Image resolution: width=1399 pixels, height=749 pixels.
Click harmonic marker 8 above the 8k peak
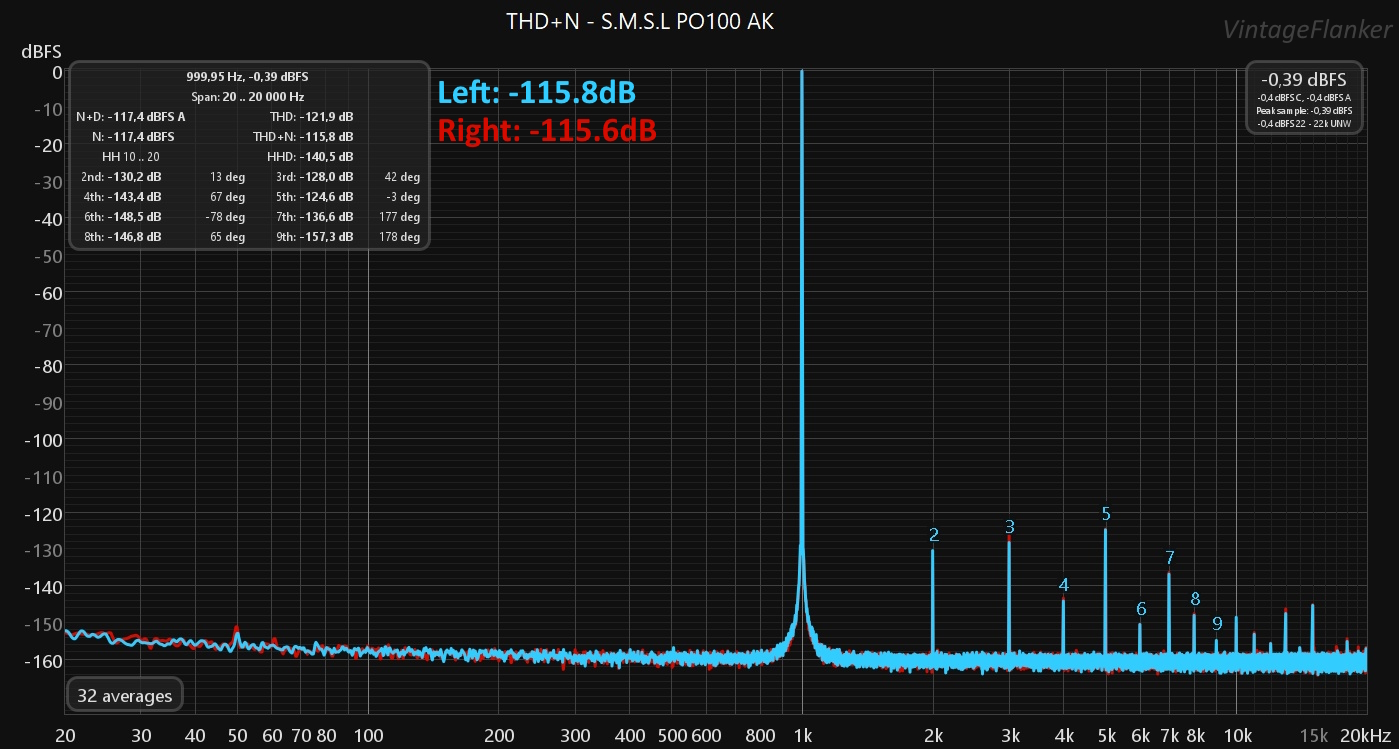click(x=1195, y=600)
